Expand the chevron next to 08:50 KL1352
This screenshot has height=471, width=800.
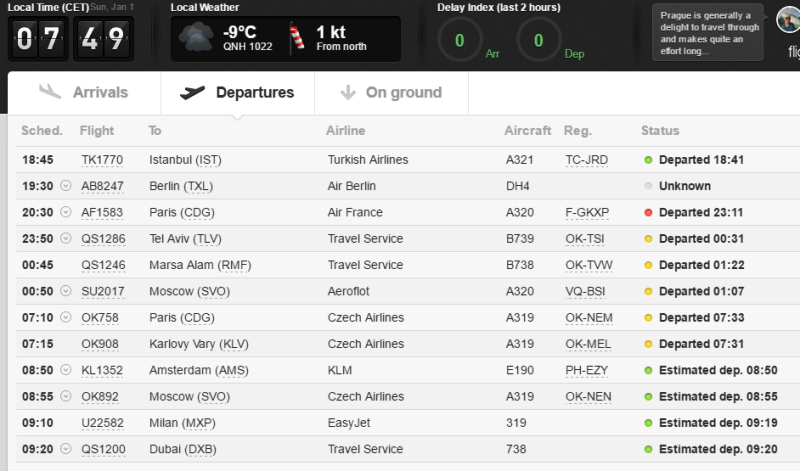pyautogui.click(x=66, y=370)
